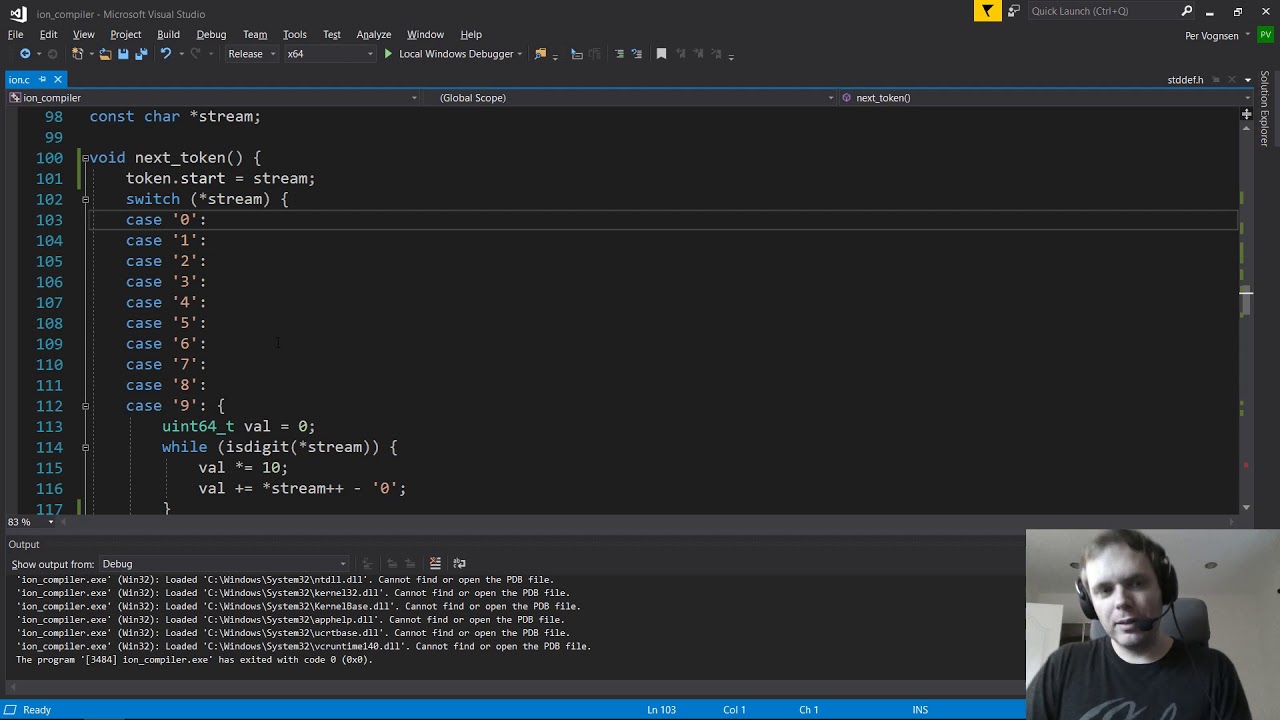The height and width of the screenshot is (720, 1280).
Task: Click the status bar Ready icon
Action: point(10,709)
